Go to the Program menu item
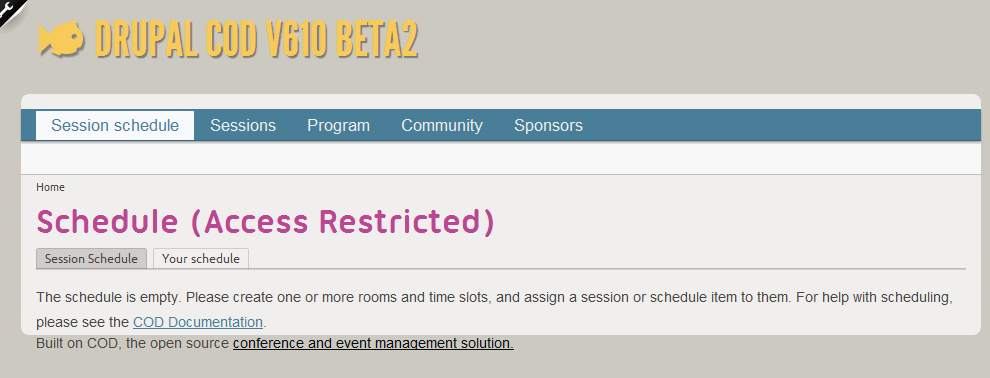 pos(338,126)
